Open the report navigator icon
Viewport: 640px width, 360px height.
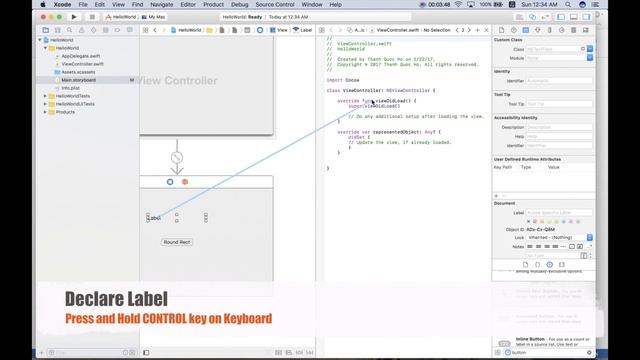click(130, 30)
